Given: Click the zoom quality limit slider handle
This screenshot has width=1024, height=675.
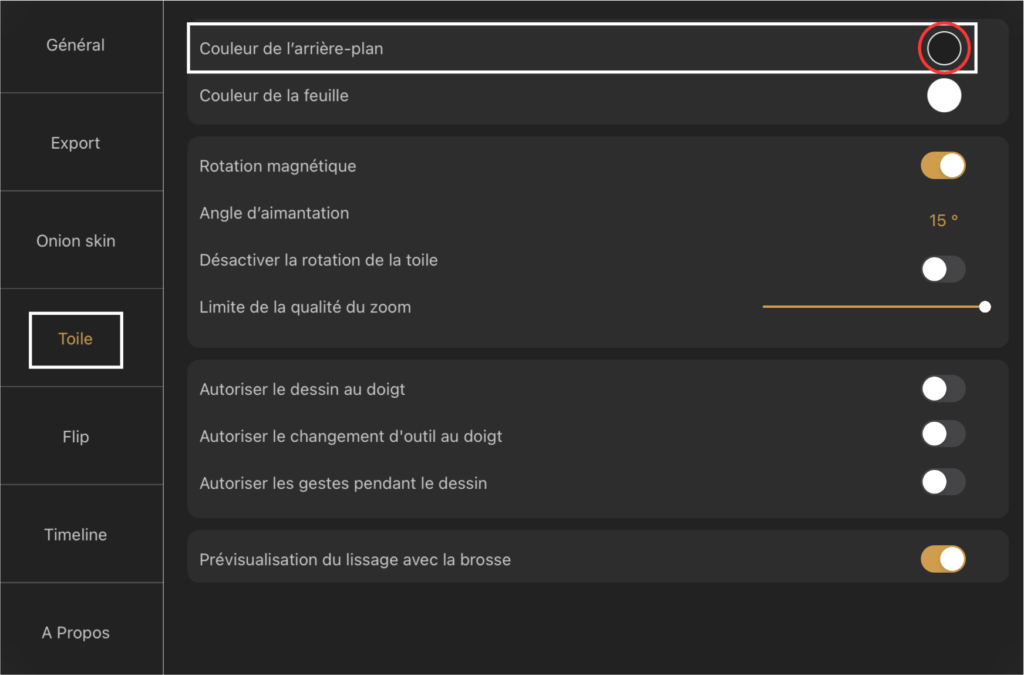Looking at the screenshot, I should (985, 307).
